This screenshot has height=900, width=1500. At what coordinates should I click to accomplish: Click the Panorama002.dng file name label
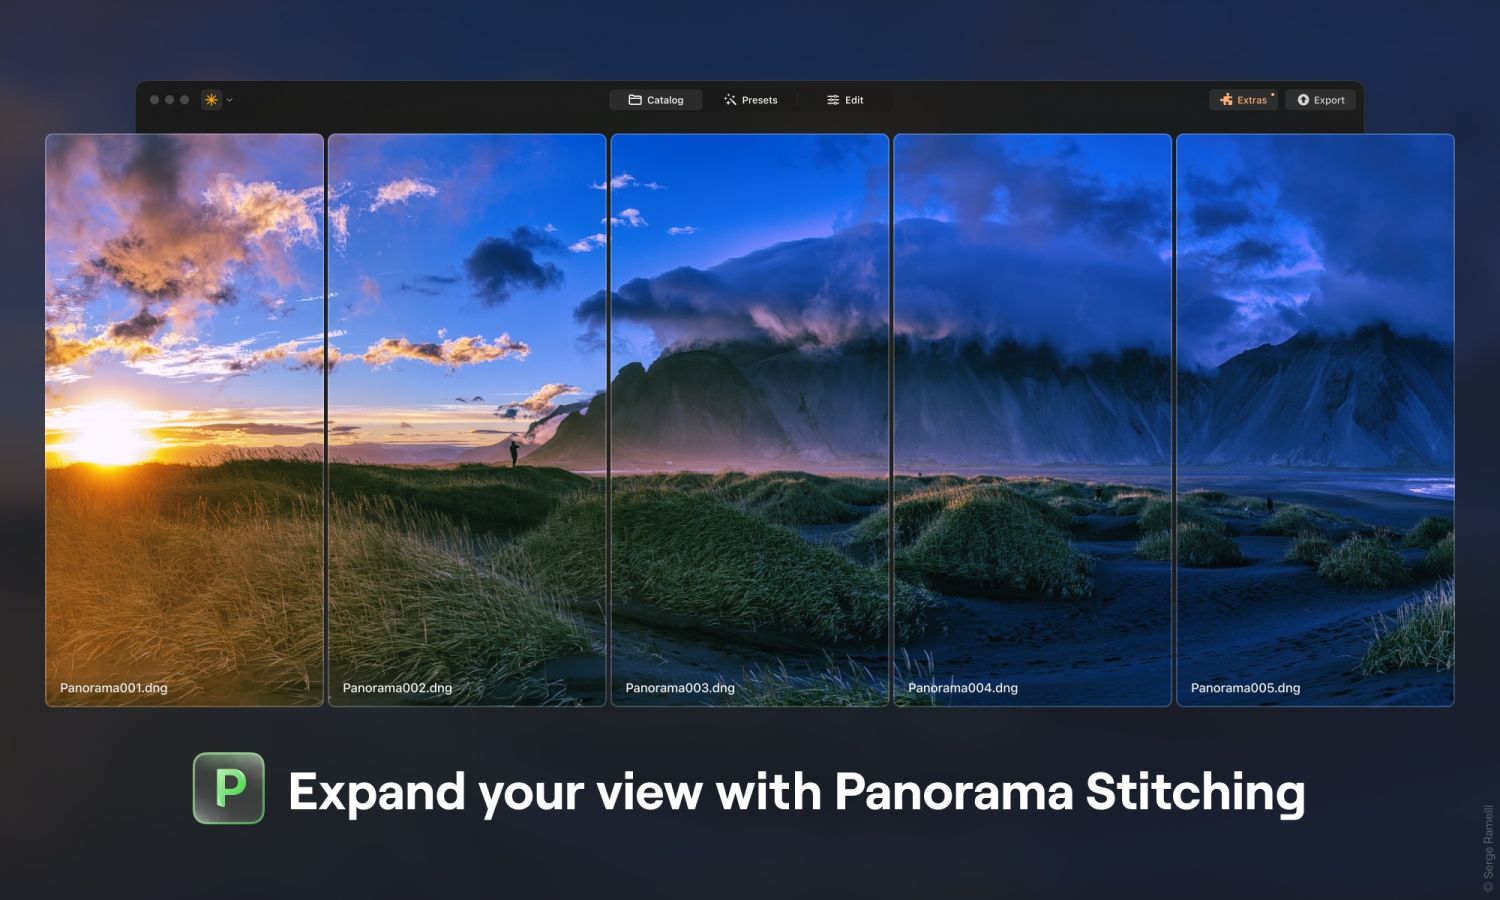397,688
